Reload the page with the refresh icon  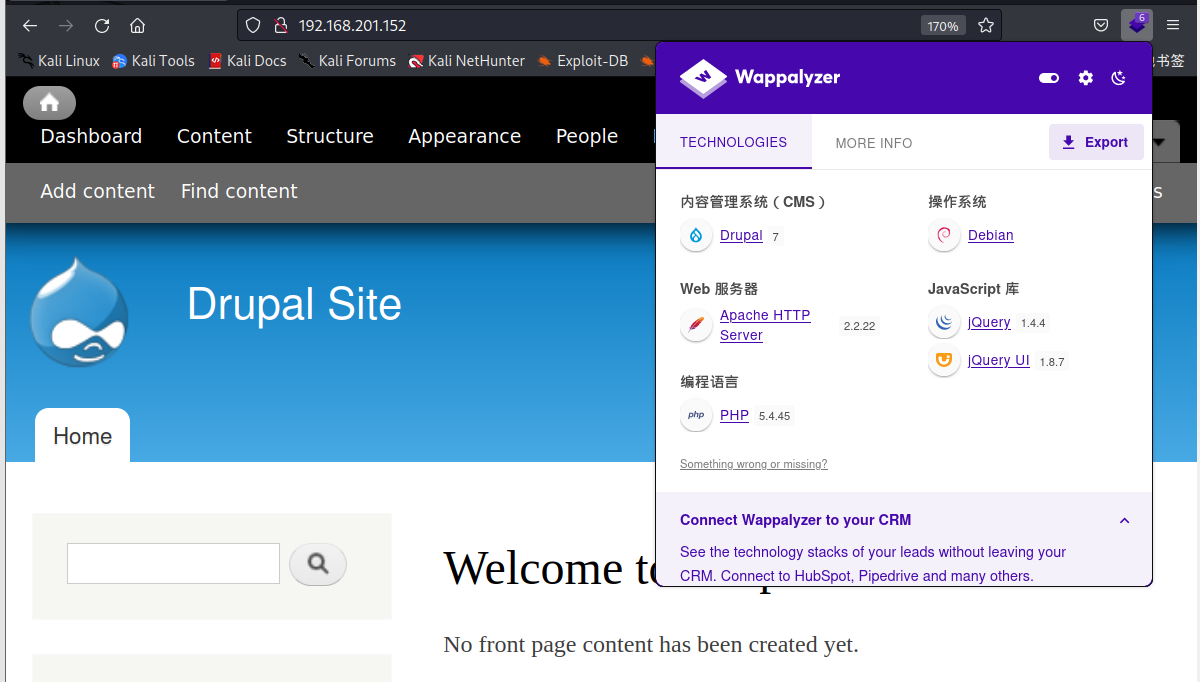(x=102, y=26)
